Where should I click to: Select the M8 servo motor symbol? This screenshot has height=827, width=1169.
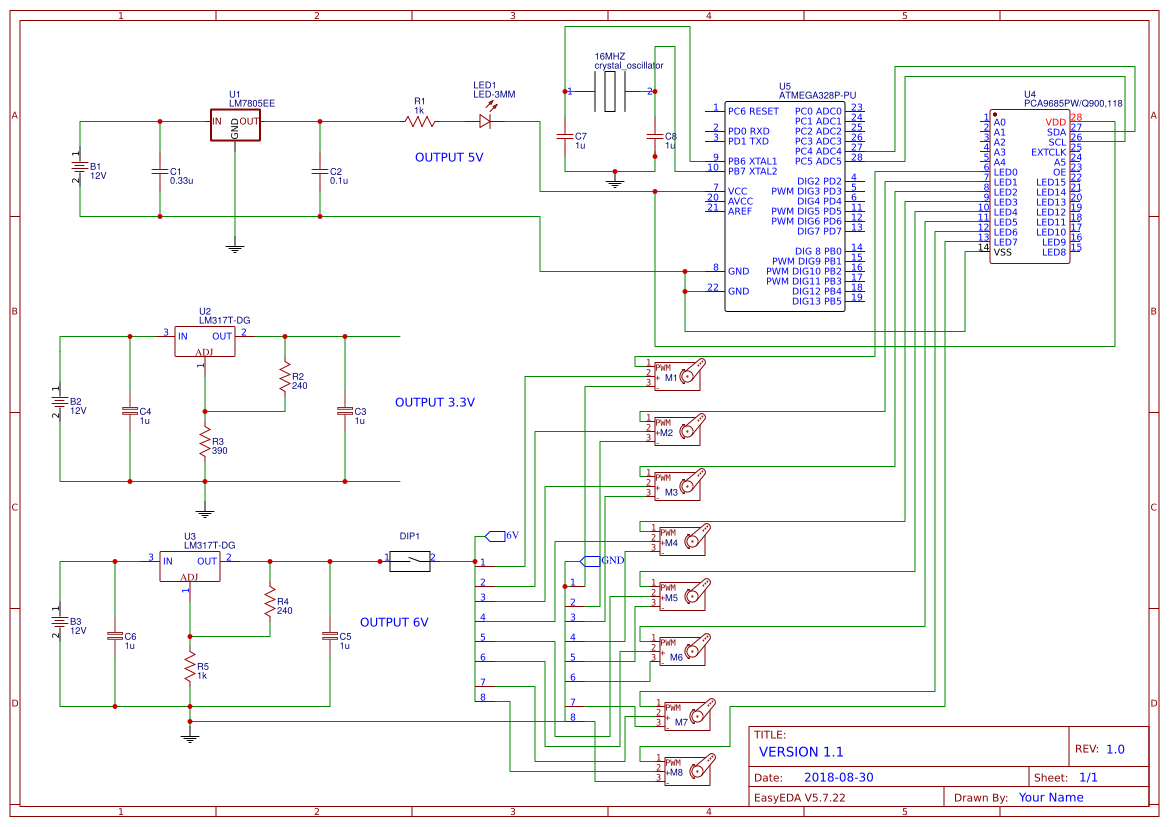pos(690,770)
